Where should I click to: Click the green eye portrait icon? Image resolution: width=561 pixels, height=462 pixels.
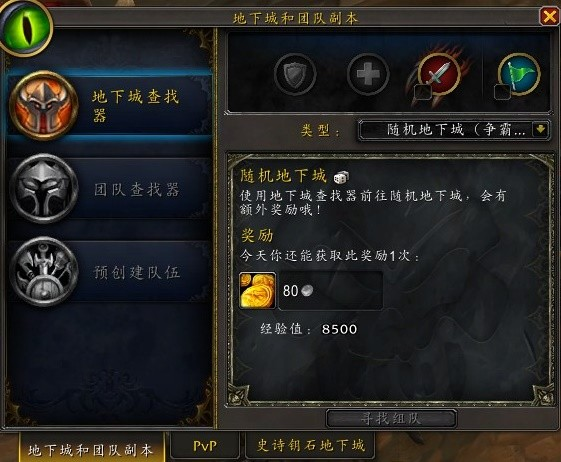click(26, 26)
